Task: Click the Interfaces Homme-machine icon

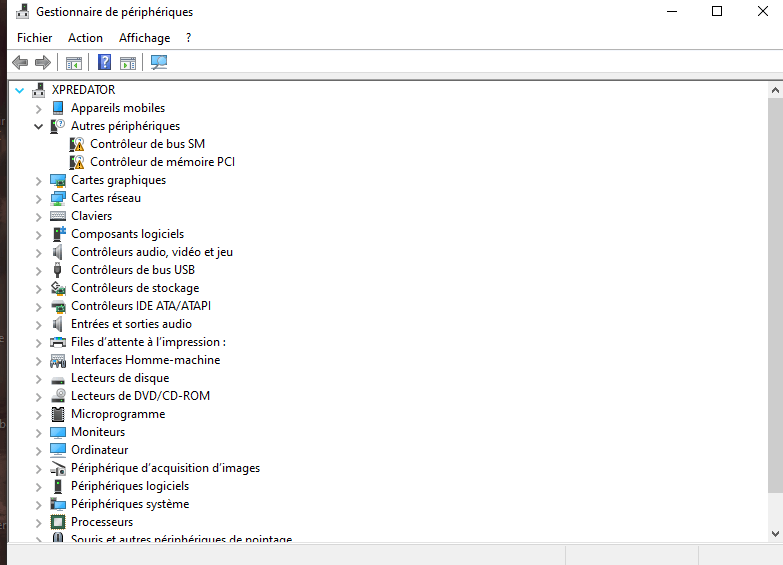Action: tap(58, 360)
